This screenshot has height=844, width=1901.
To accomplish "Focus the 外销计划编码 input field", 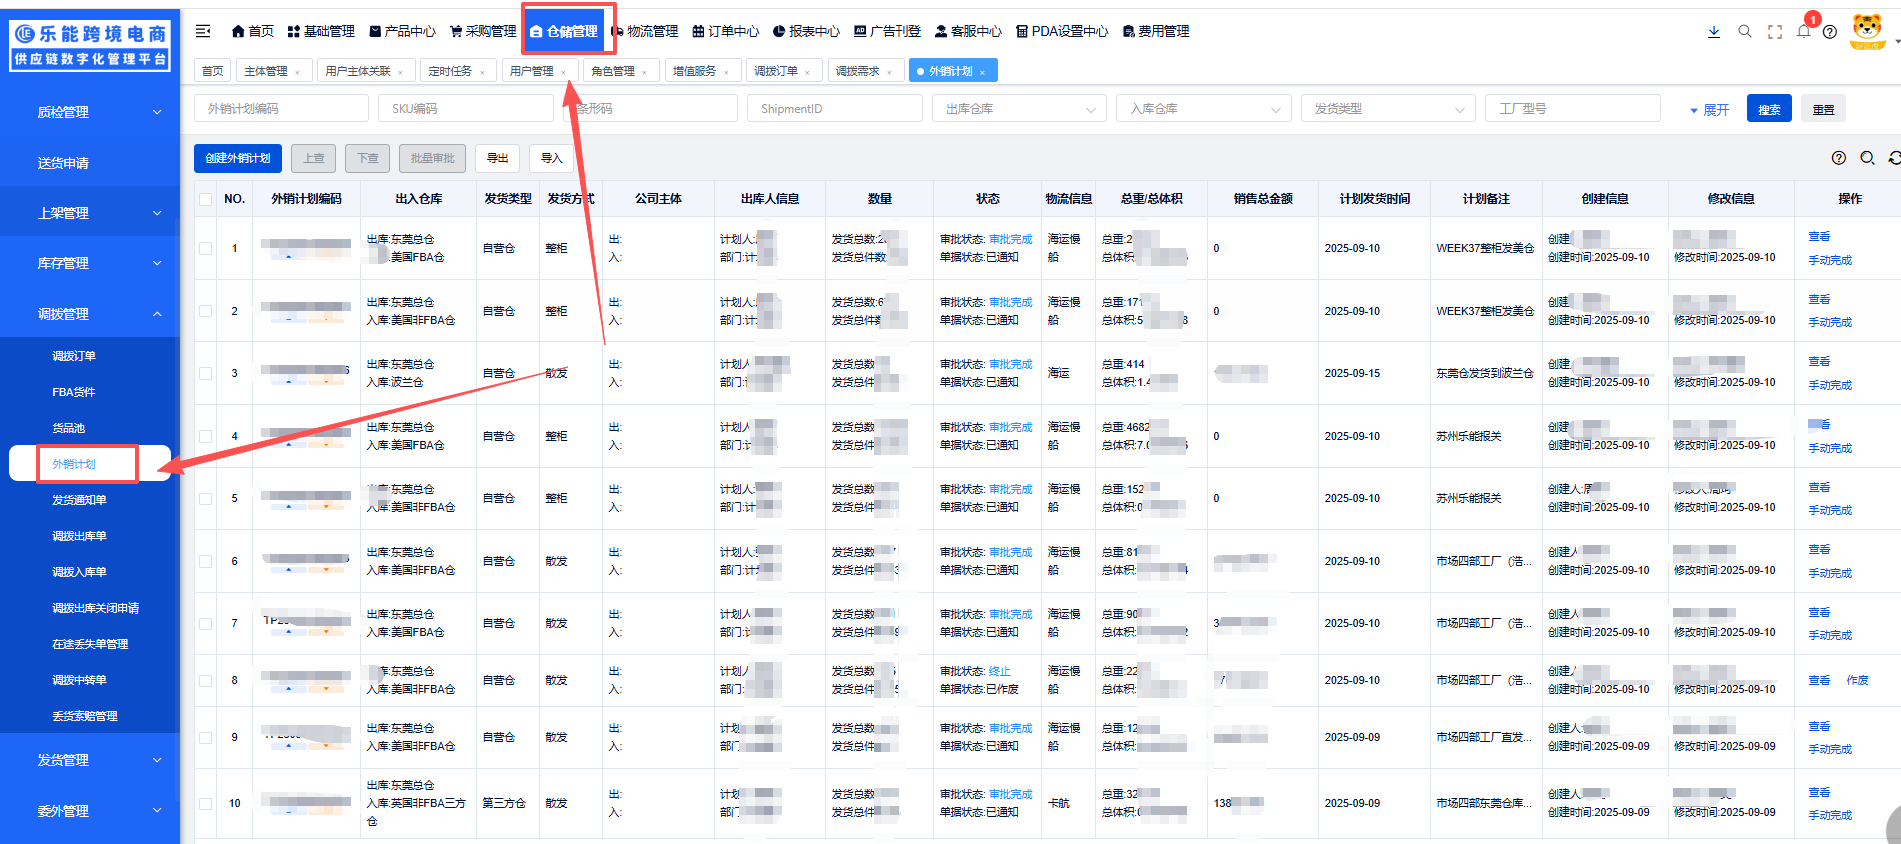I will pyautogui.click(x=281, y=108).
